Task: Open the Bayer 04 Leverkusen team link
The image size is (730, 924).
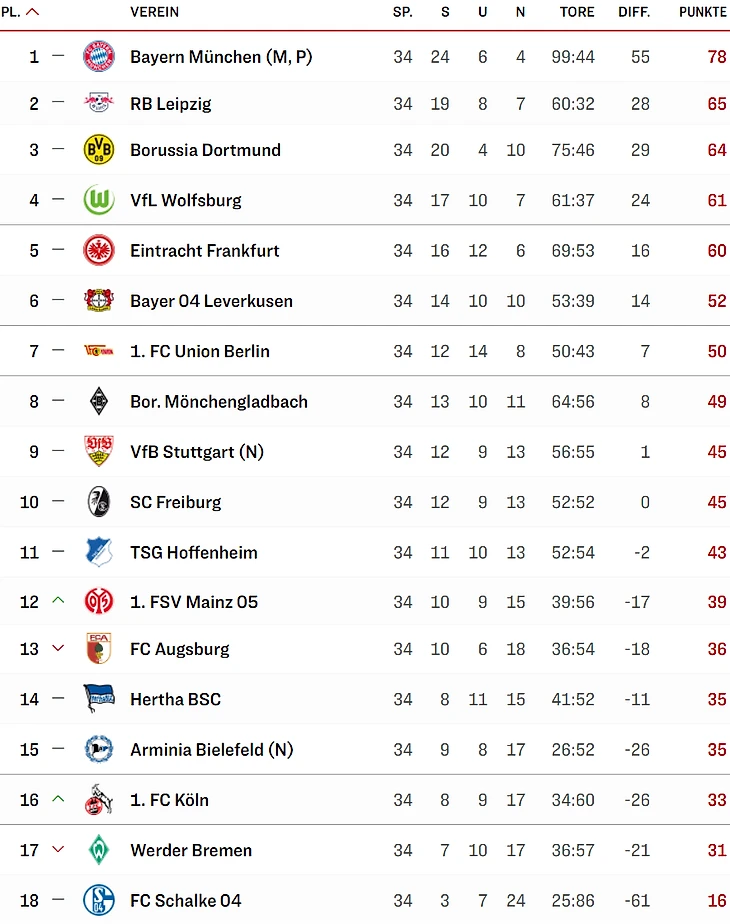Action: click(211, 301)
